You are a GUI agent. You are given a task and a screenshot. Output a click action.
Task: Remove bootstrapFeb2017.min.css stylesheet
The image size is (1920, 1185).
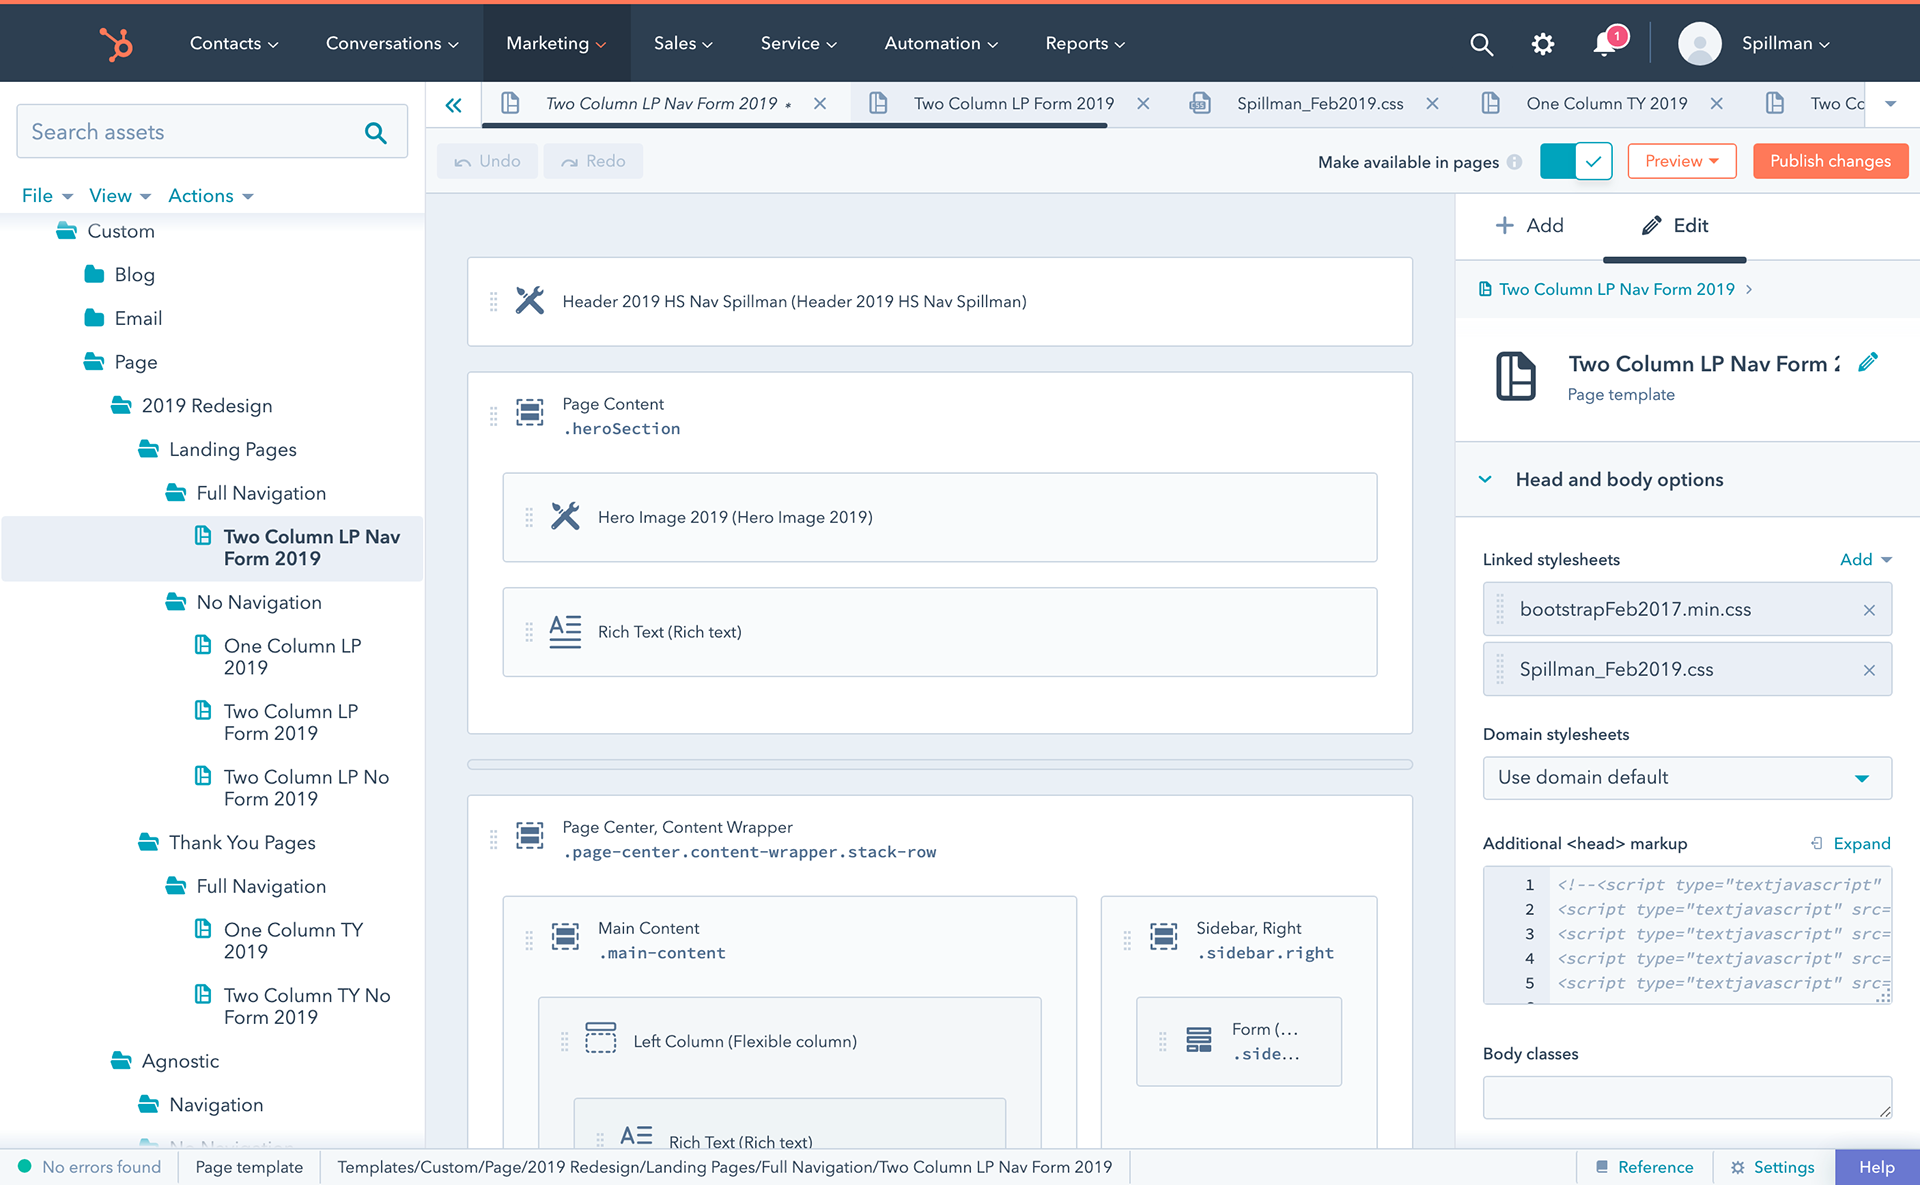coord(1869,610)
